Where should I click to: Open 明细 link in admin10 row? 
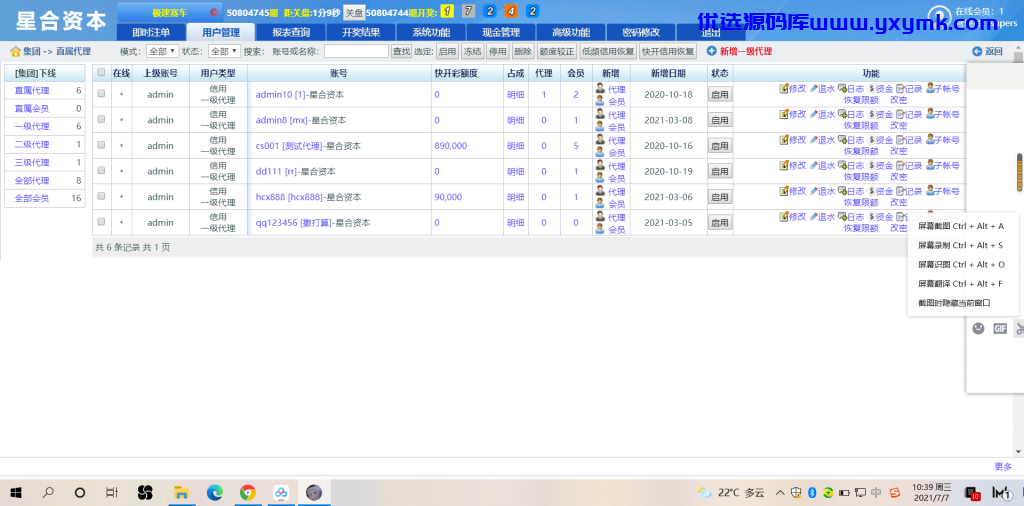click(515, 95)
